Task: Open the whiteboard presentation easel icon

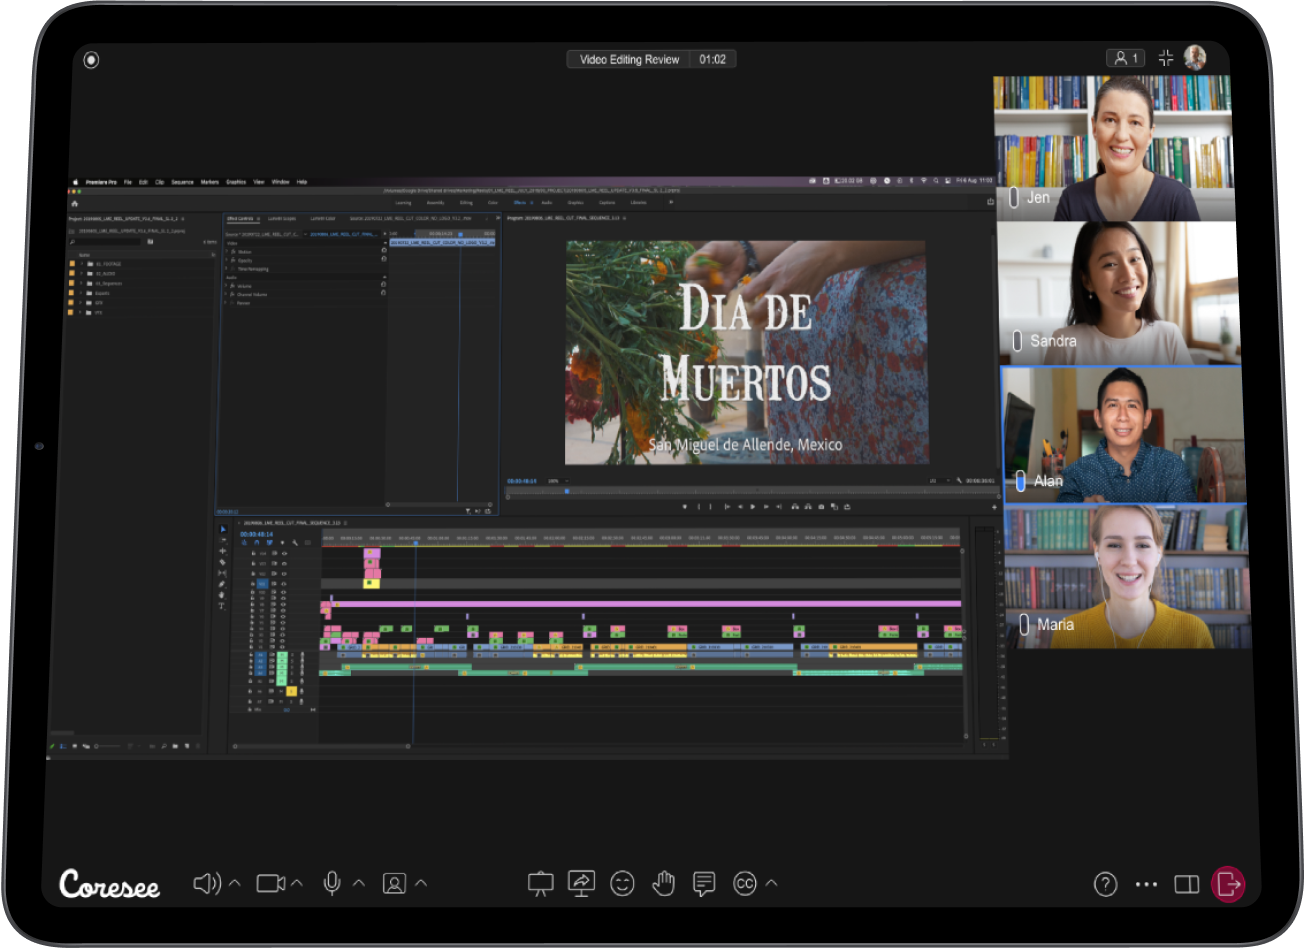Action: coord(540,883)
